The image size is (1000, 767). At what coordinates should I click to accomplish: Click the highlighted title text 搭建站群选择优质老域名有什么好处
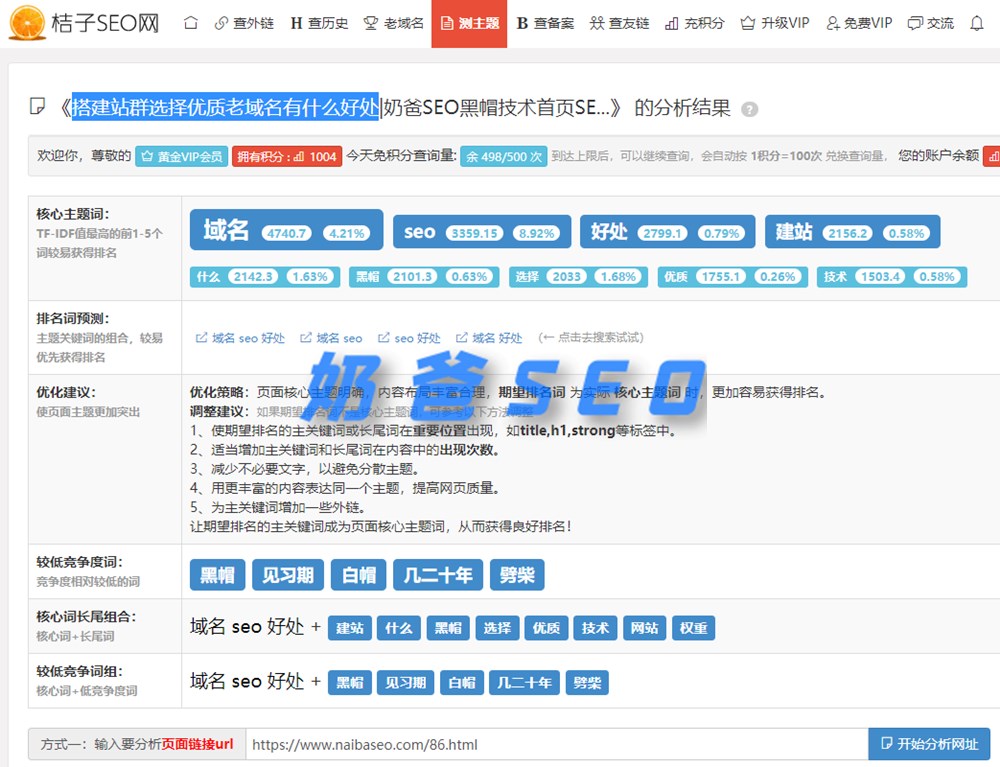[x=225, y=106]
